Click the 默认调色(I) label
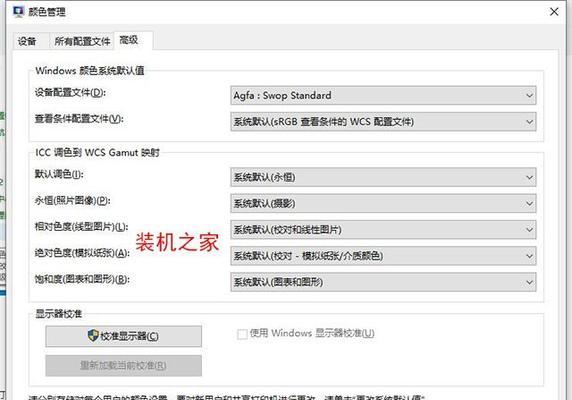The width and height of the screenshot is (572, 400). (59, 174)
